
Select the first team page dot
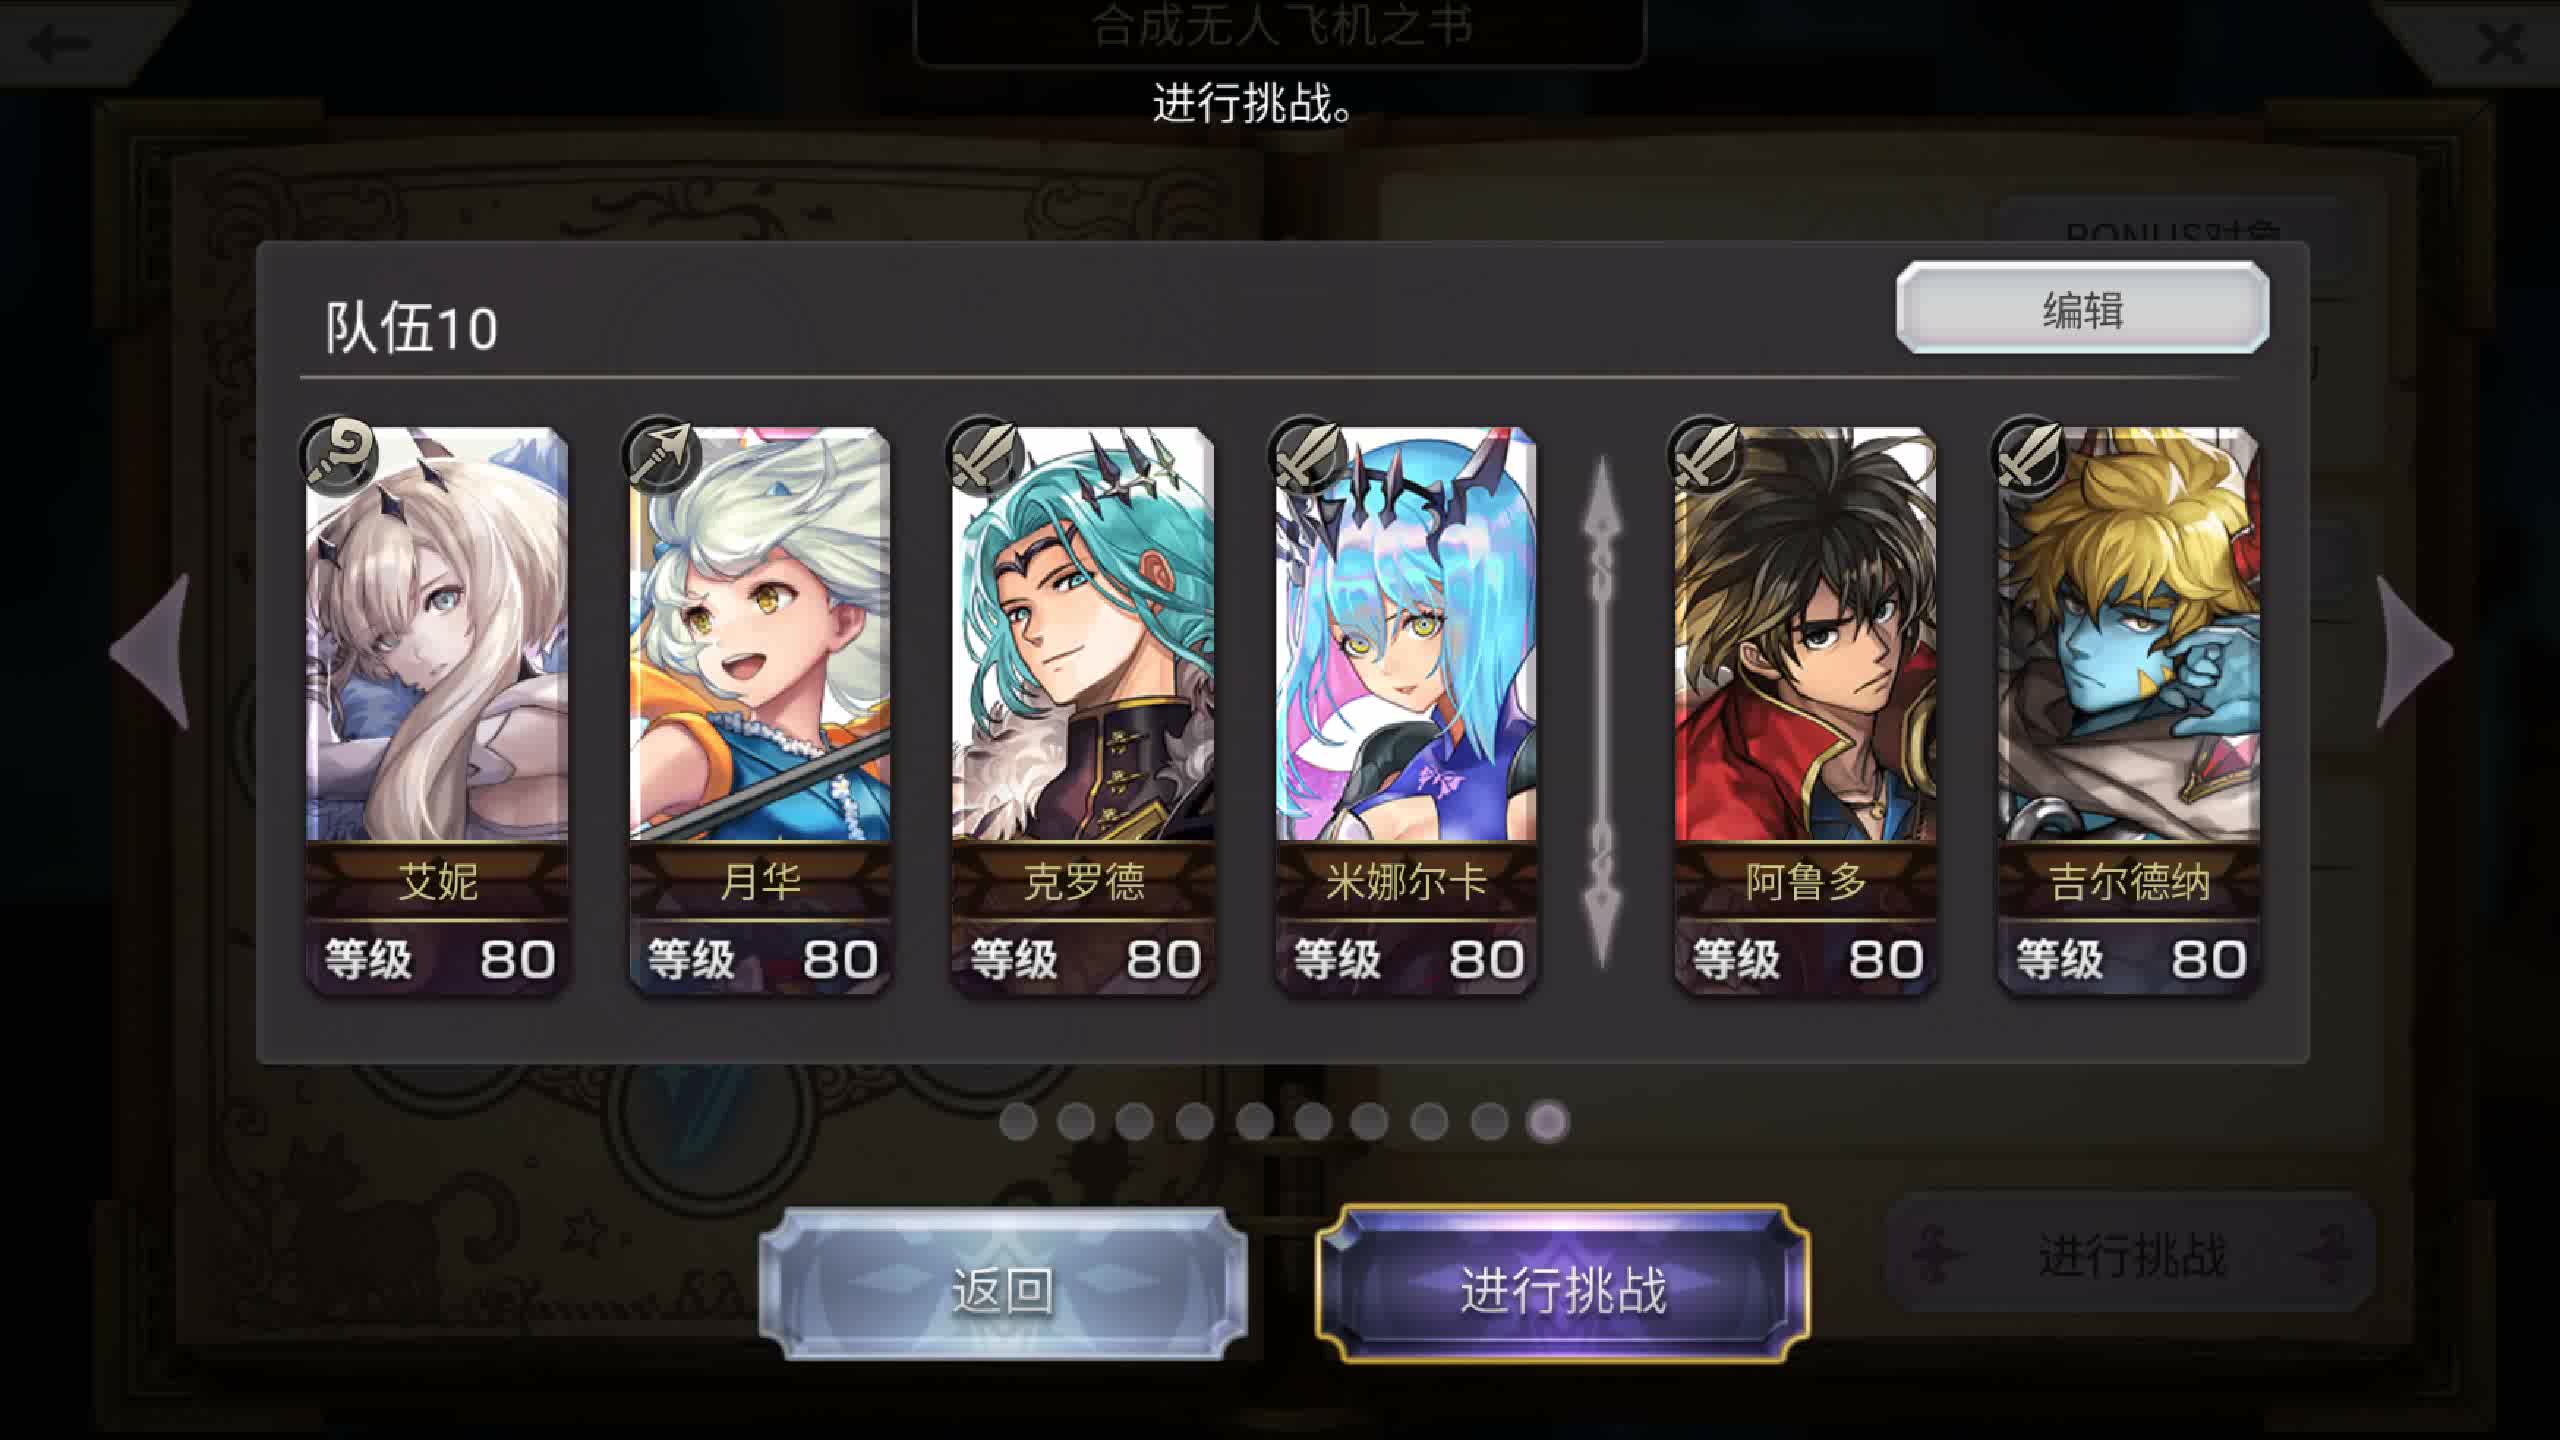coord(1018,1122)
